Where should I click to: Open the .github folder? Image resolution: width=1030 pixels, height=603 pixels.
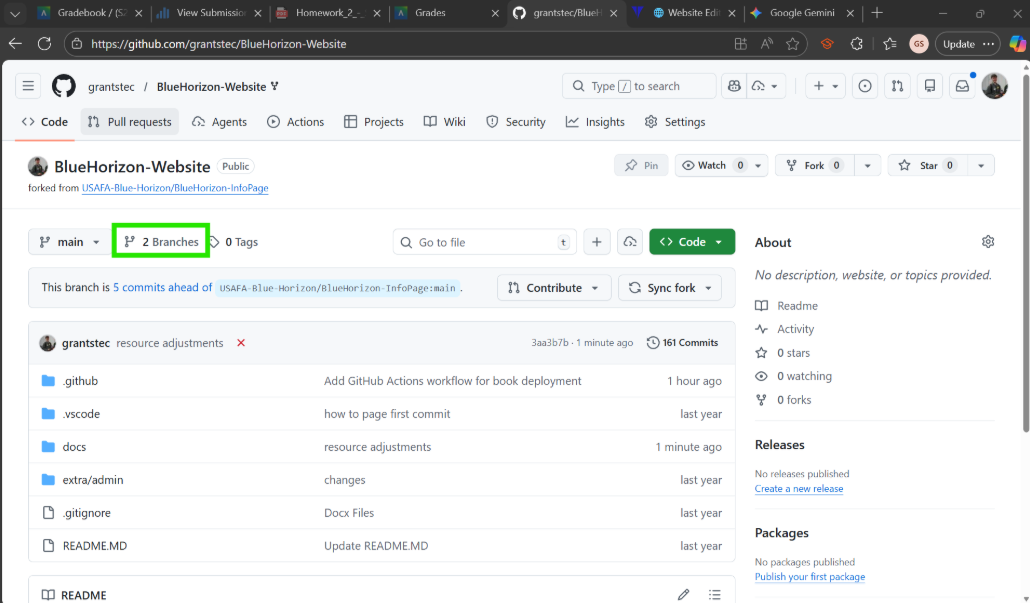(x=80, y=381)
